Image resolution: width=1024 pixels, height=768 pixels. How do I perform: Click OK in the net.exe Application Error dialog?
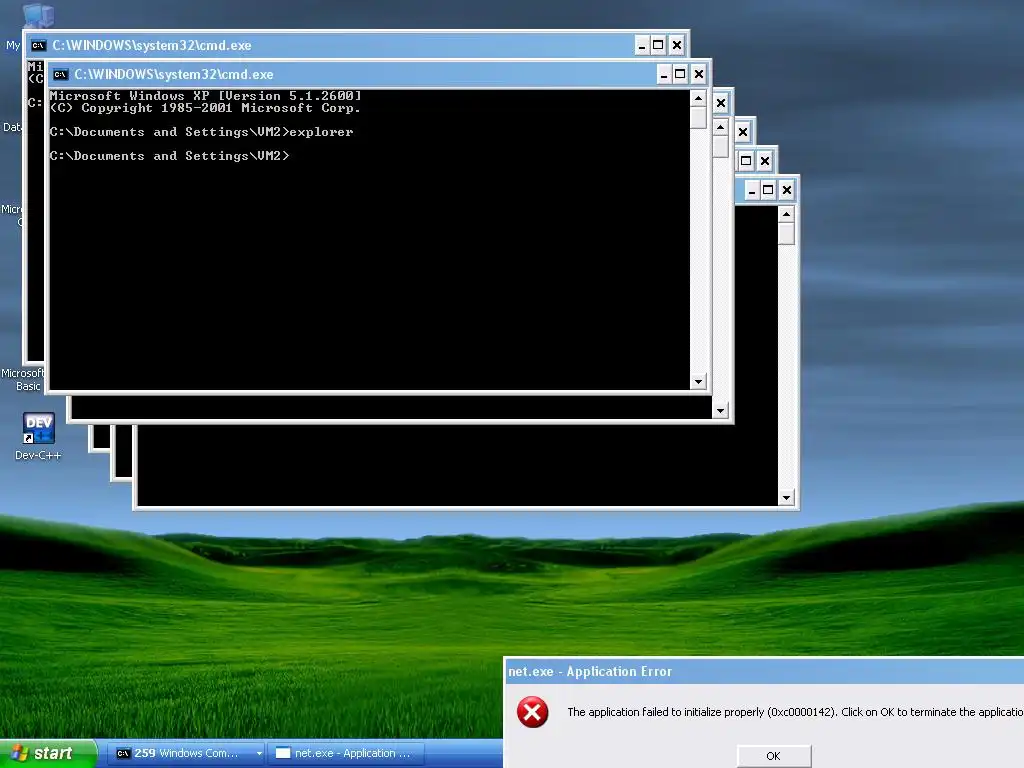click(x=773, y=756)
